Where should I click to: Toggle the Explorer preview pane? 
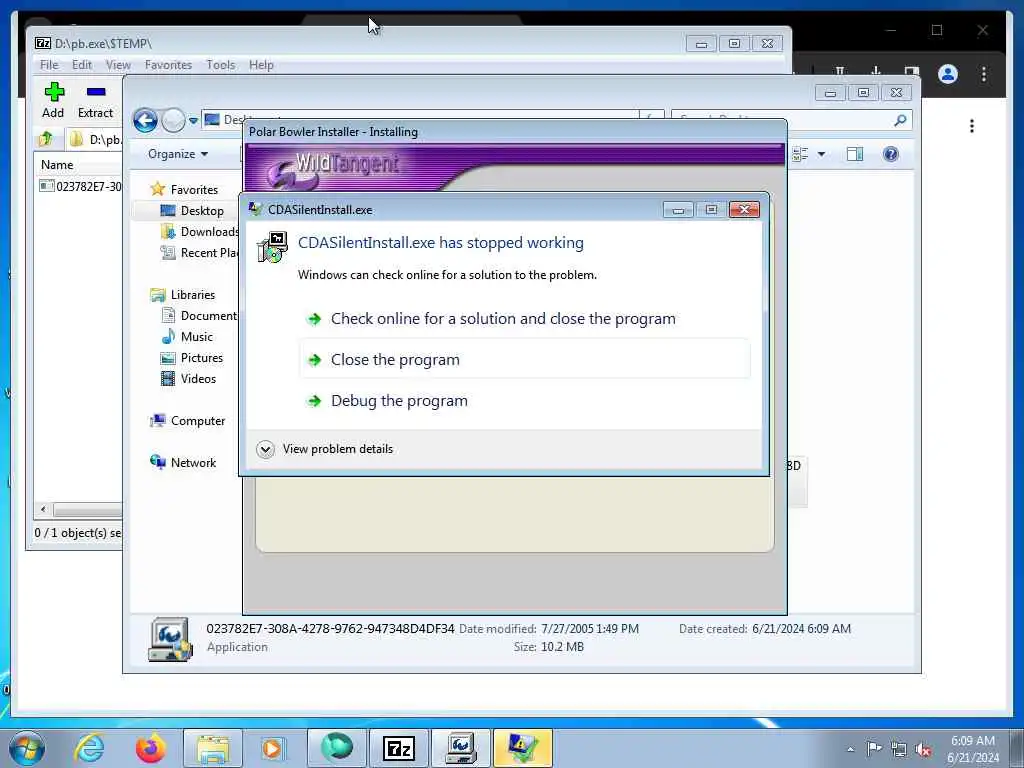coord(855,154)
